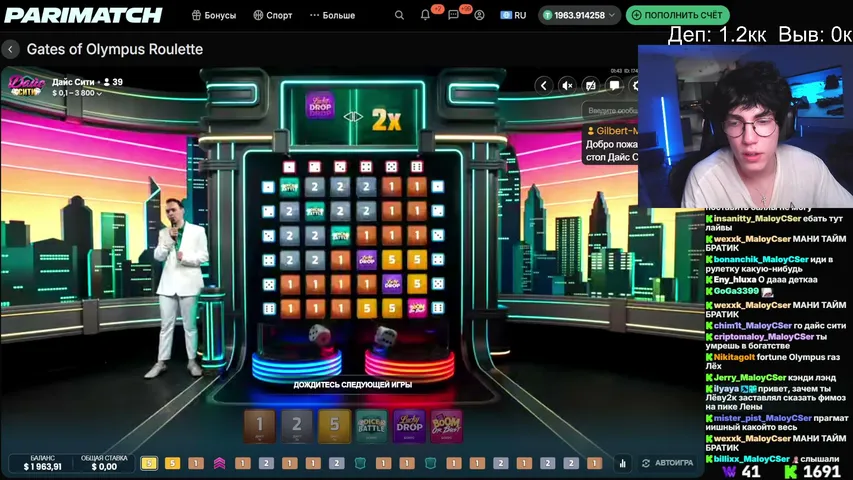Viewport: 853px width, 480px height.
Task: Toggle the muted sound icon
Action: (x=567, y=85)
